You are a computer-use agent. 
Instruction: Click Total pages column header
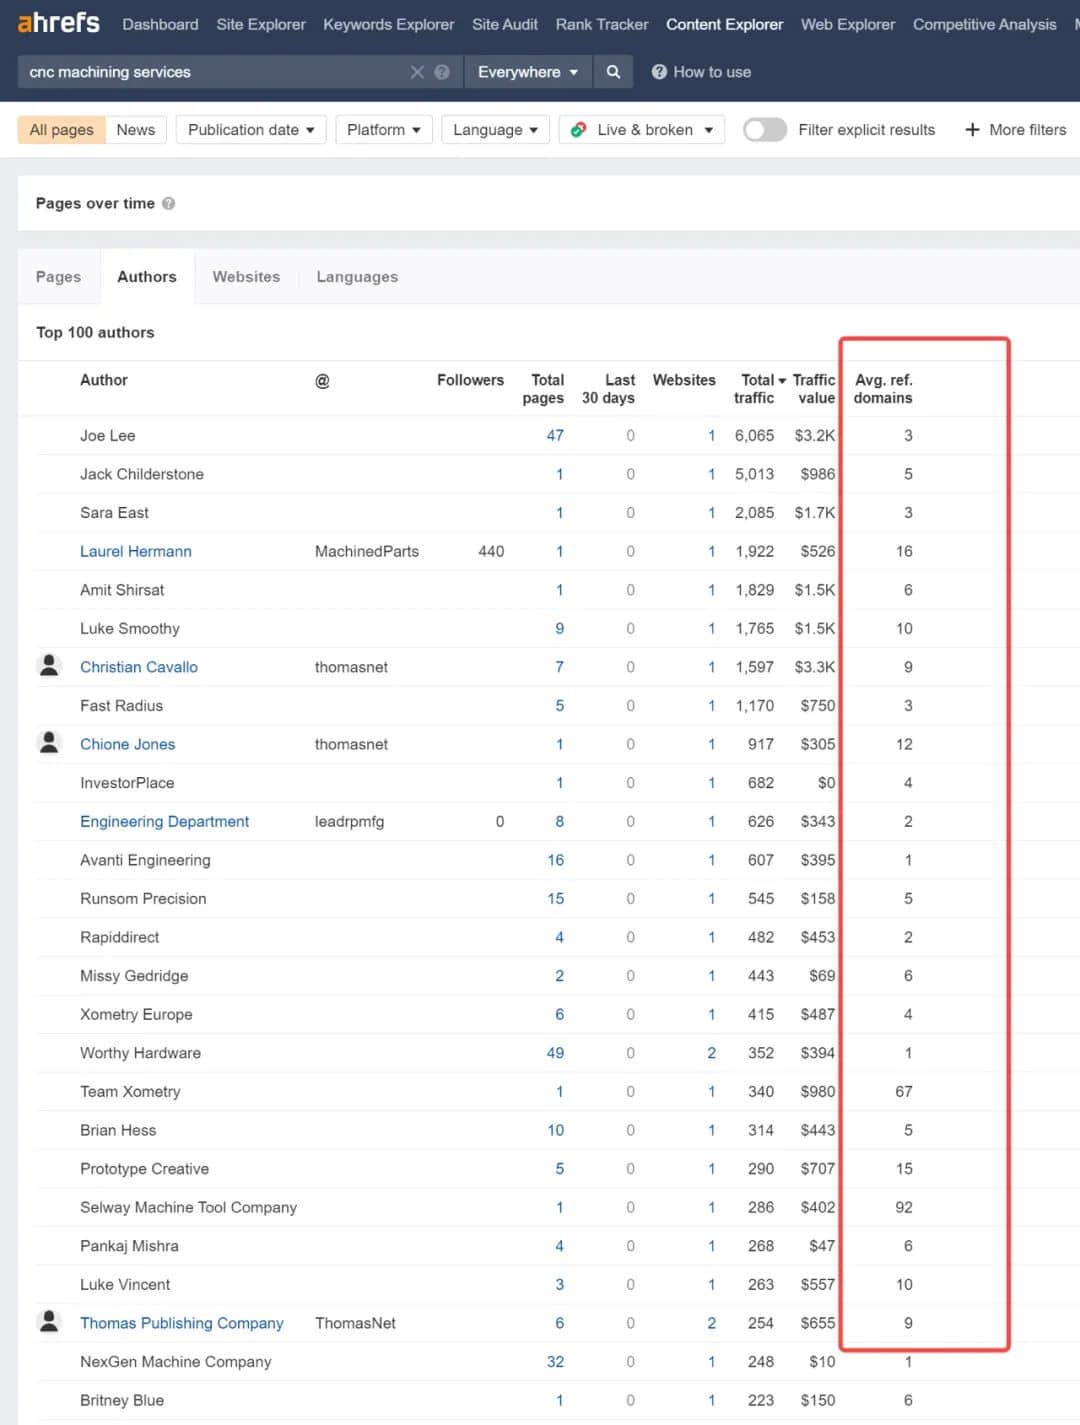pyautogui.click(x=543, y=388)
